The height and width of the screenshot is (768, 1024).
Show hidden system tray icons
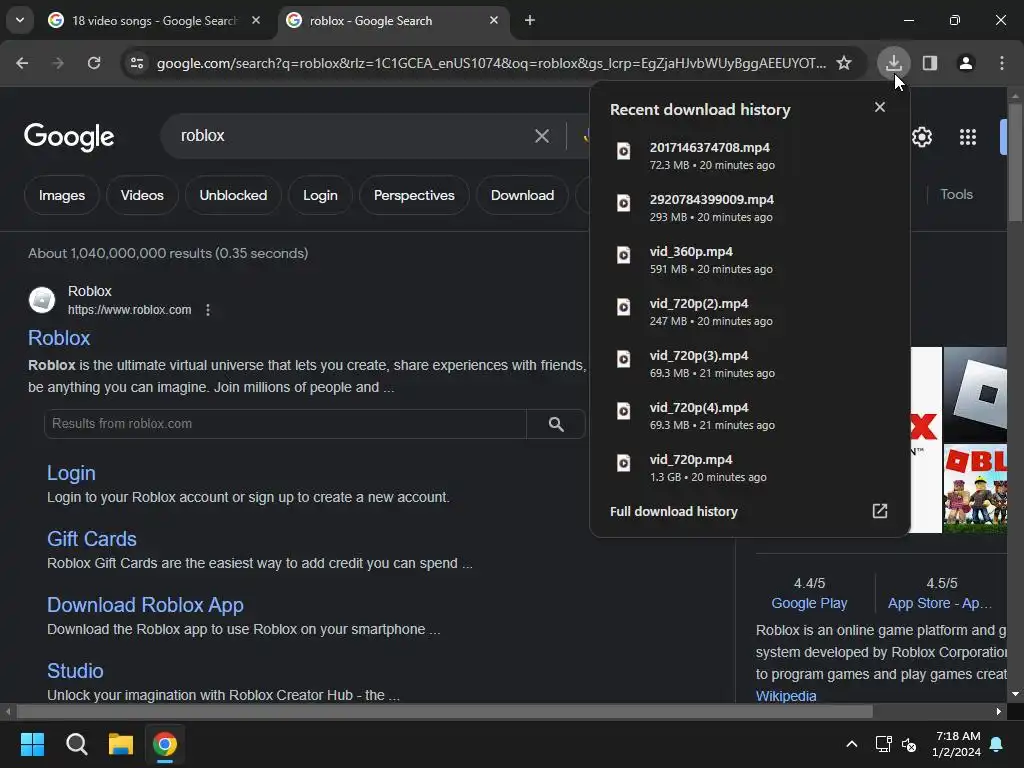[x=852, y=744]
